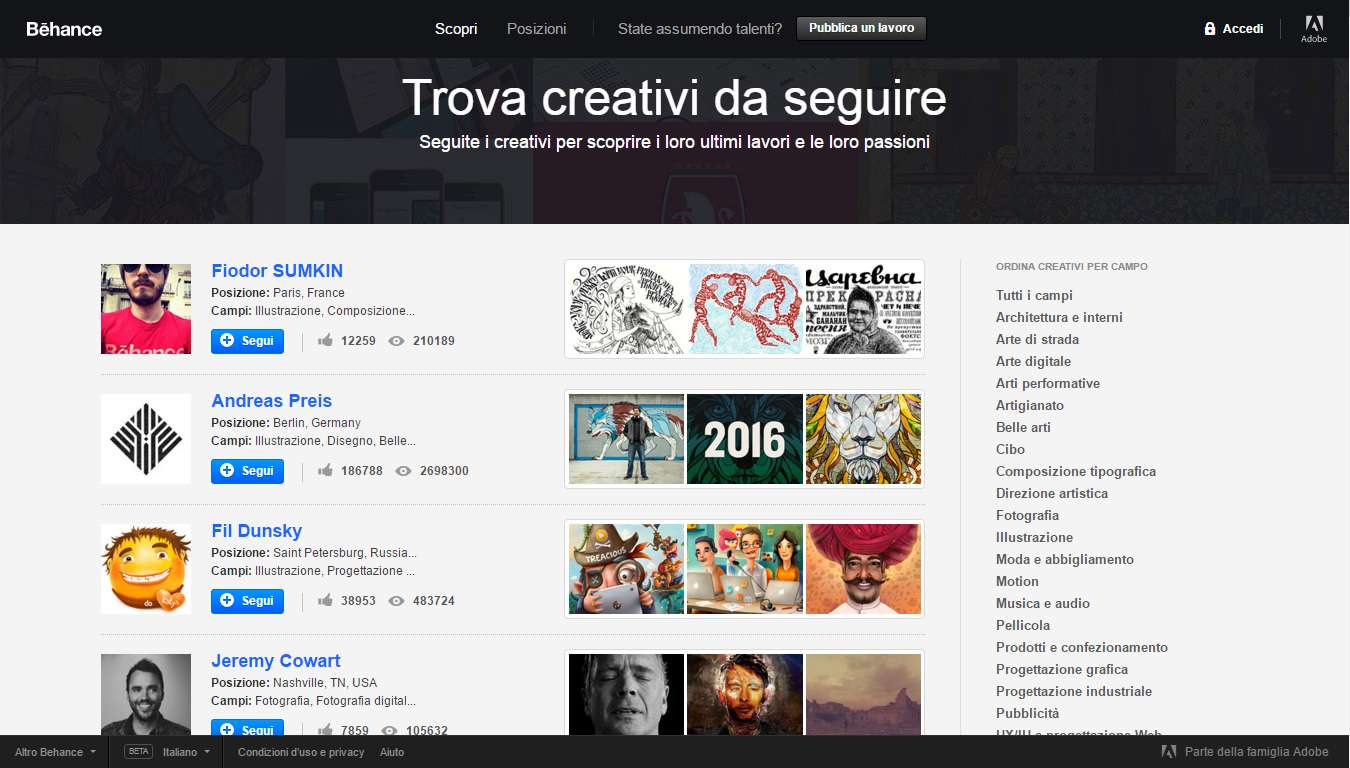Select the Fotografia field filter
This screenshot has width=1350, height=768.
point(1027,515)
